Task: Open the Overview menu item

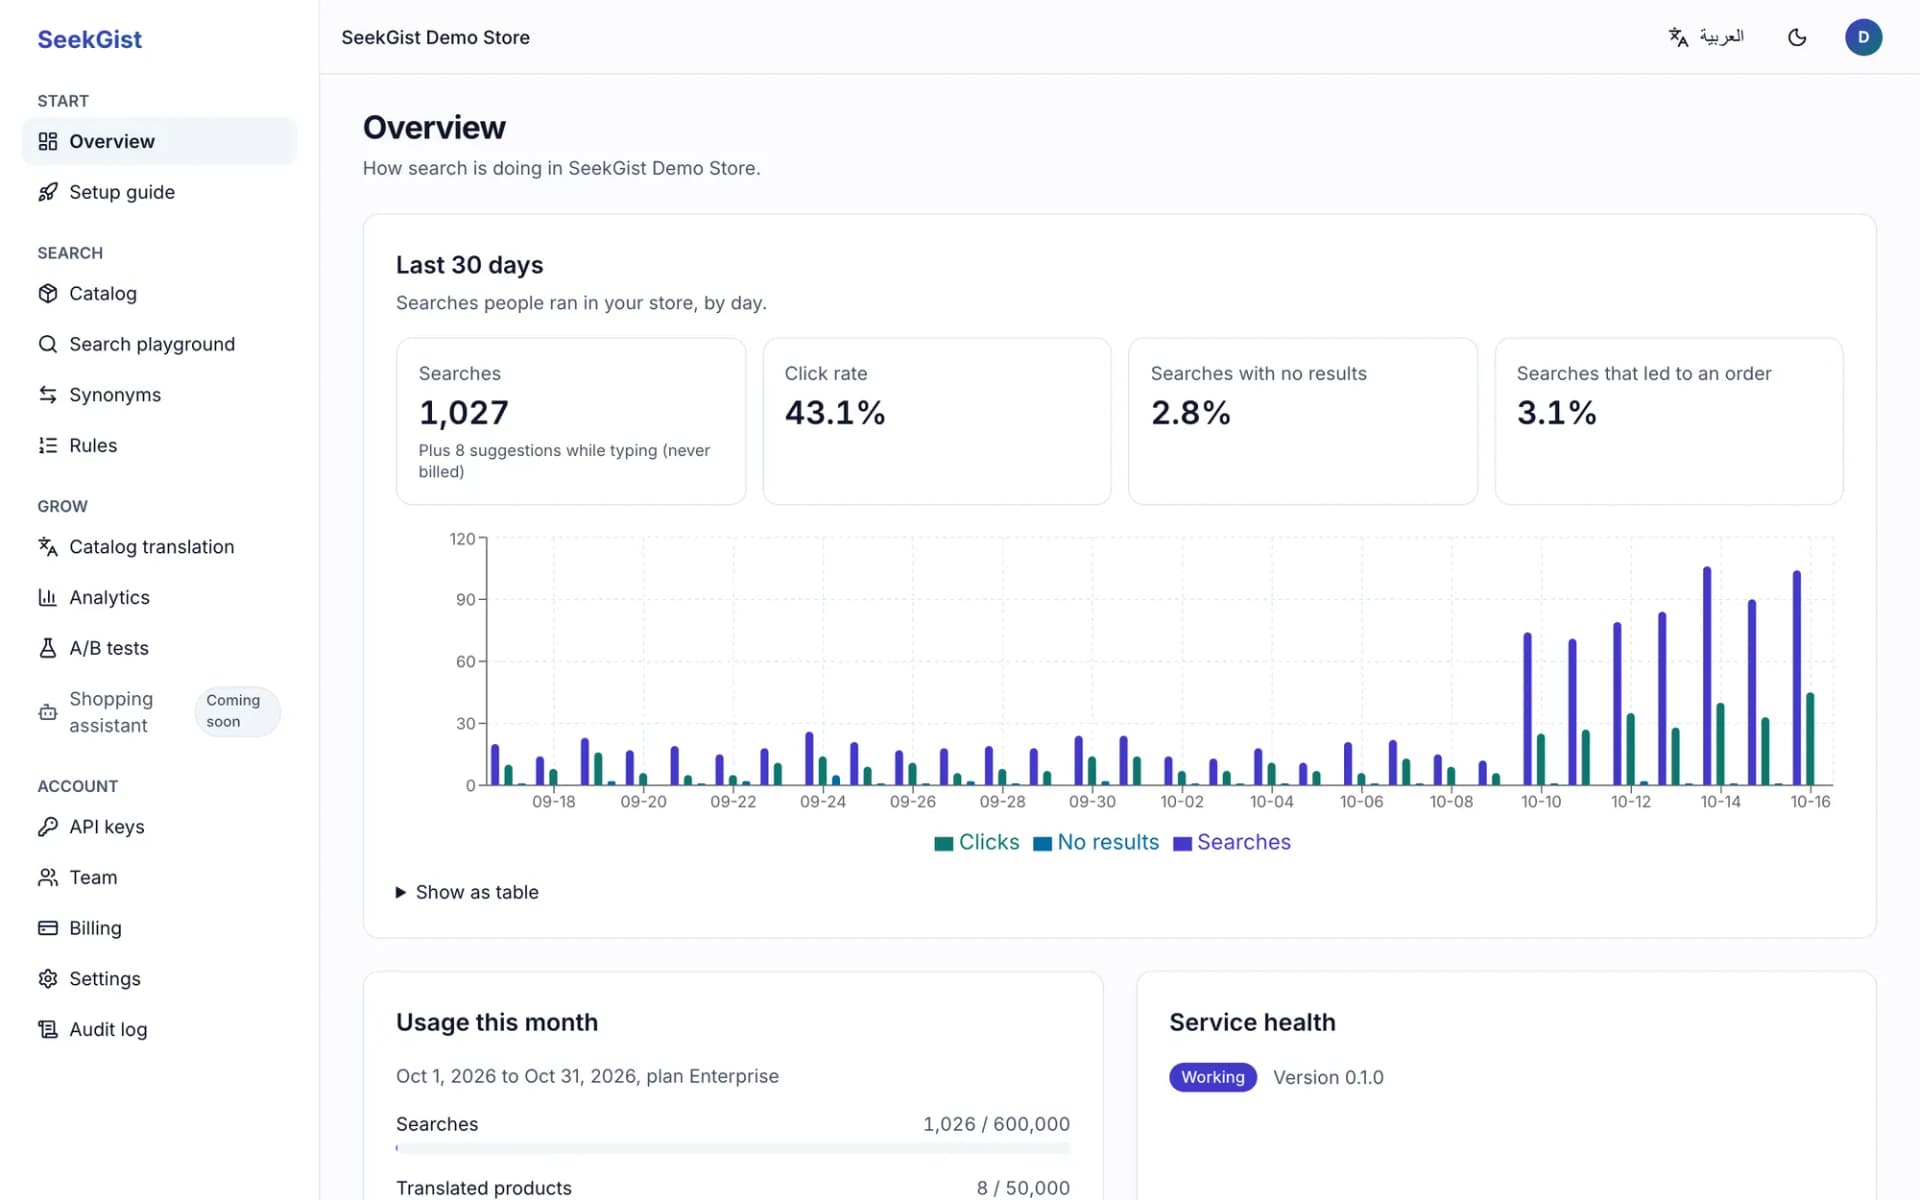Action: click(159, 141)
